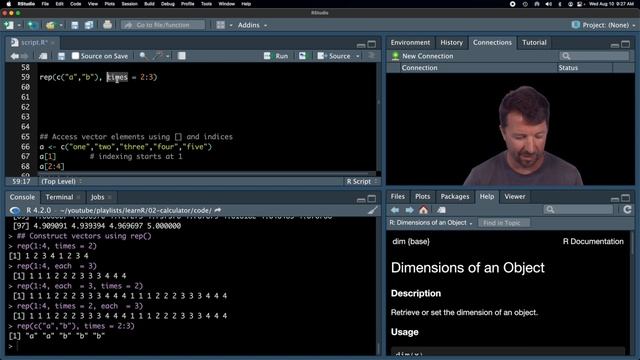
Task: Toggle the document outline icon
Action: 371,56
